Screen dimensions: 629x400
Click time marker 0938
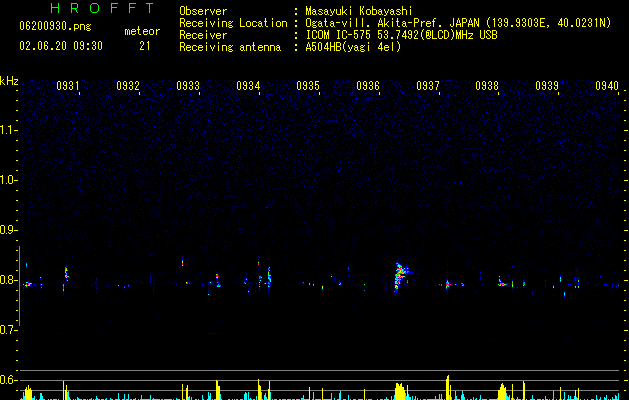pos(487,86)
